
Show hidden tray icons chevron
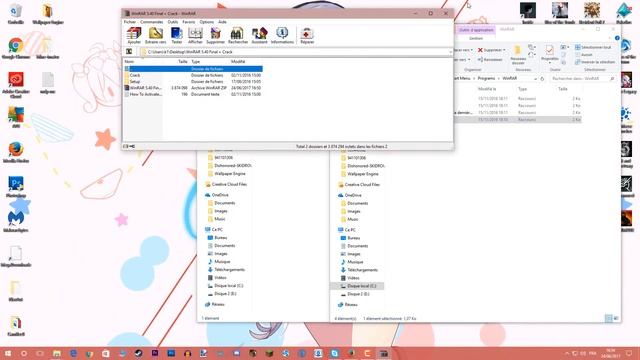567,353
